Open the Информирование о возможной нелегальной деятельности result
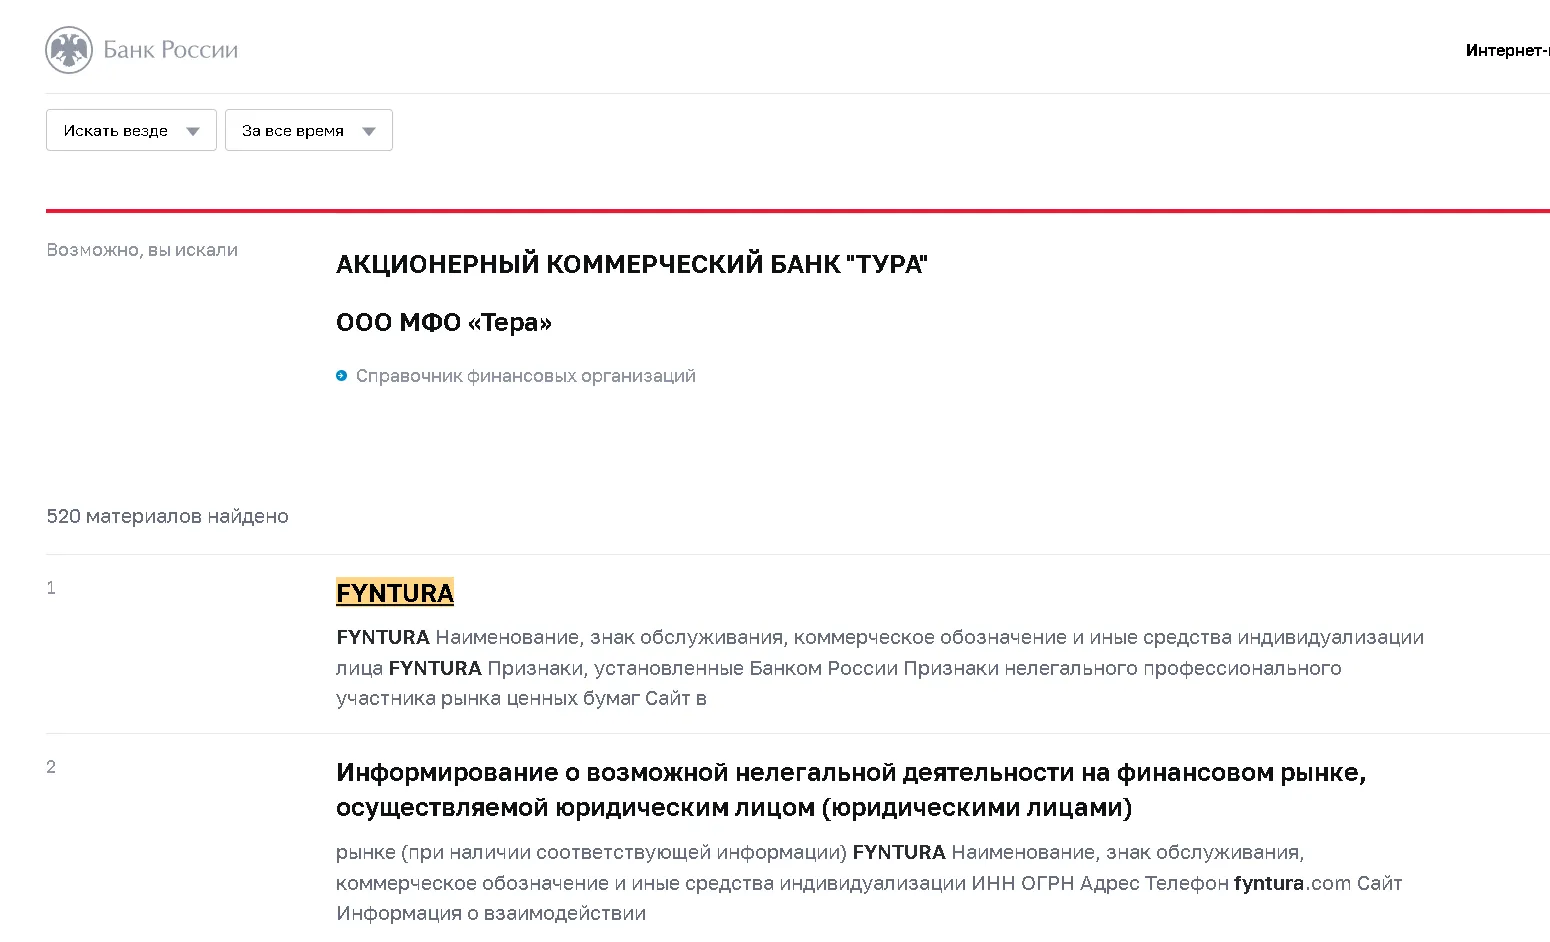The height and width of the screenshot is (942, 1550). coord(851,790)
